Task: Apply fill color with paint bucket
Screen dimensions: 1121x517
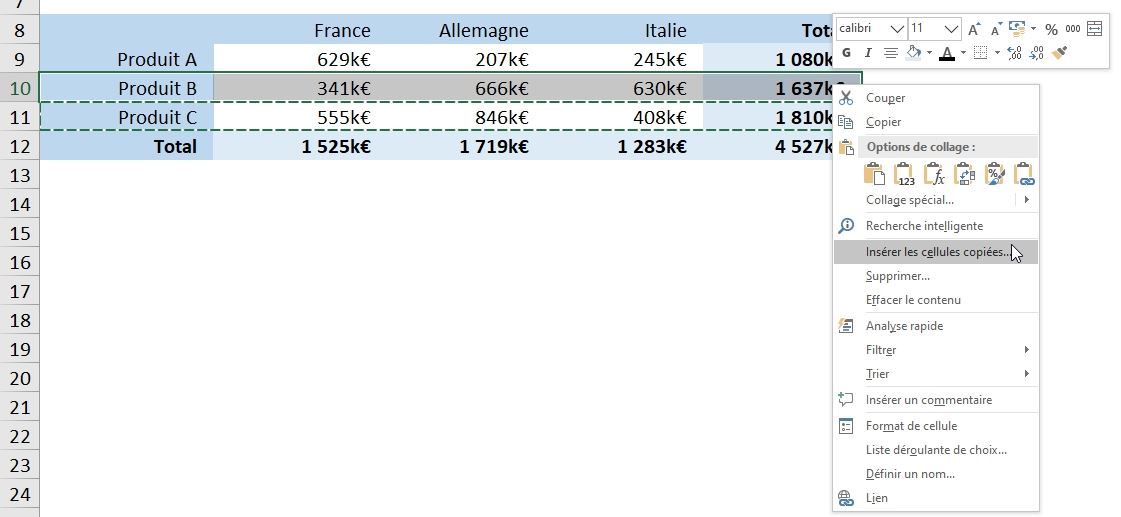Action: point(913,52)
